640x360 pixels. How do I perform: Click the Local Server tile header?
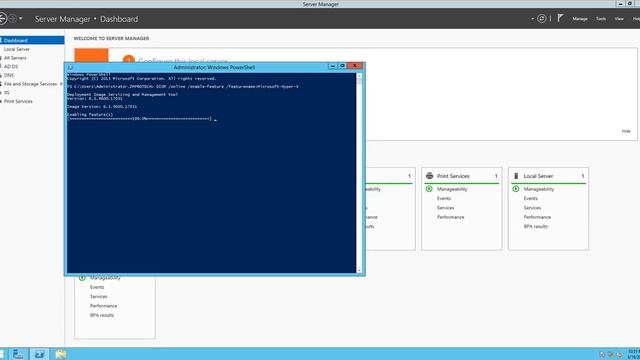click(x=538, y=176)
